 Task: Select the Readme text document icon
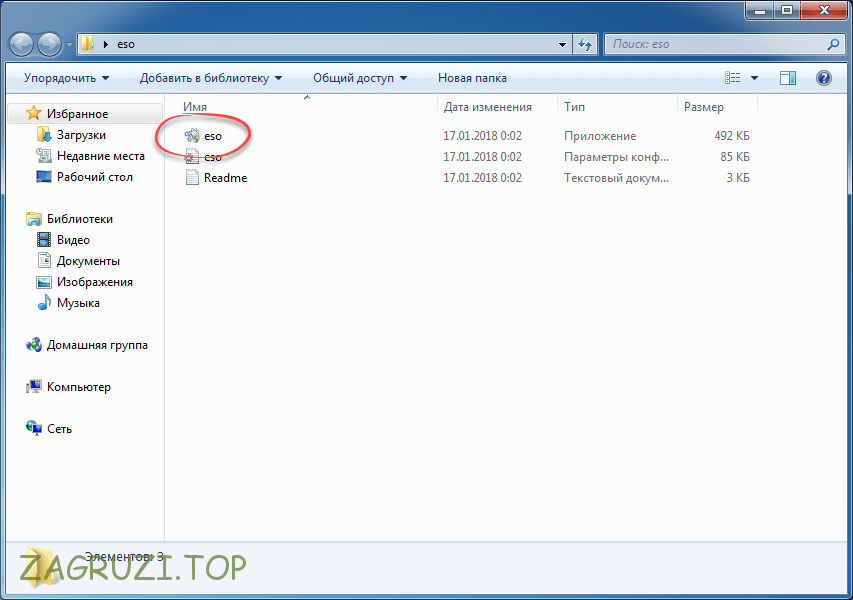192,178
